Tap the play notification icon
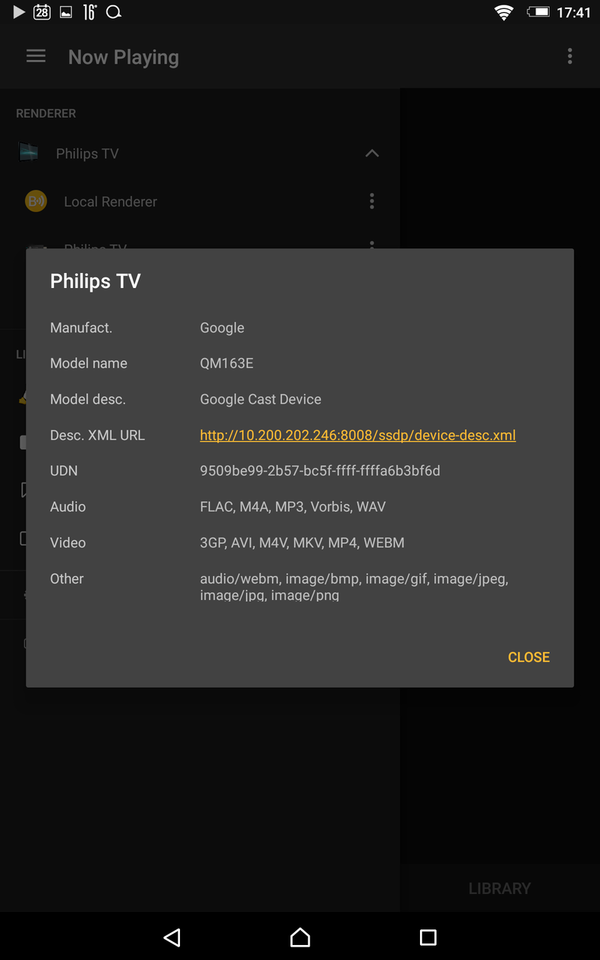Image resolution: width=600 pixels, height=960 pixels. (19, 12)
